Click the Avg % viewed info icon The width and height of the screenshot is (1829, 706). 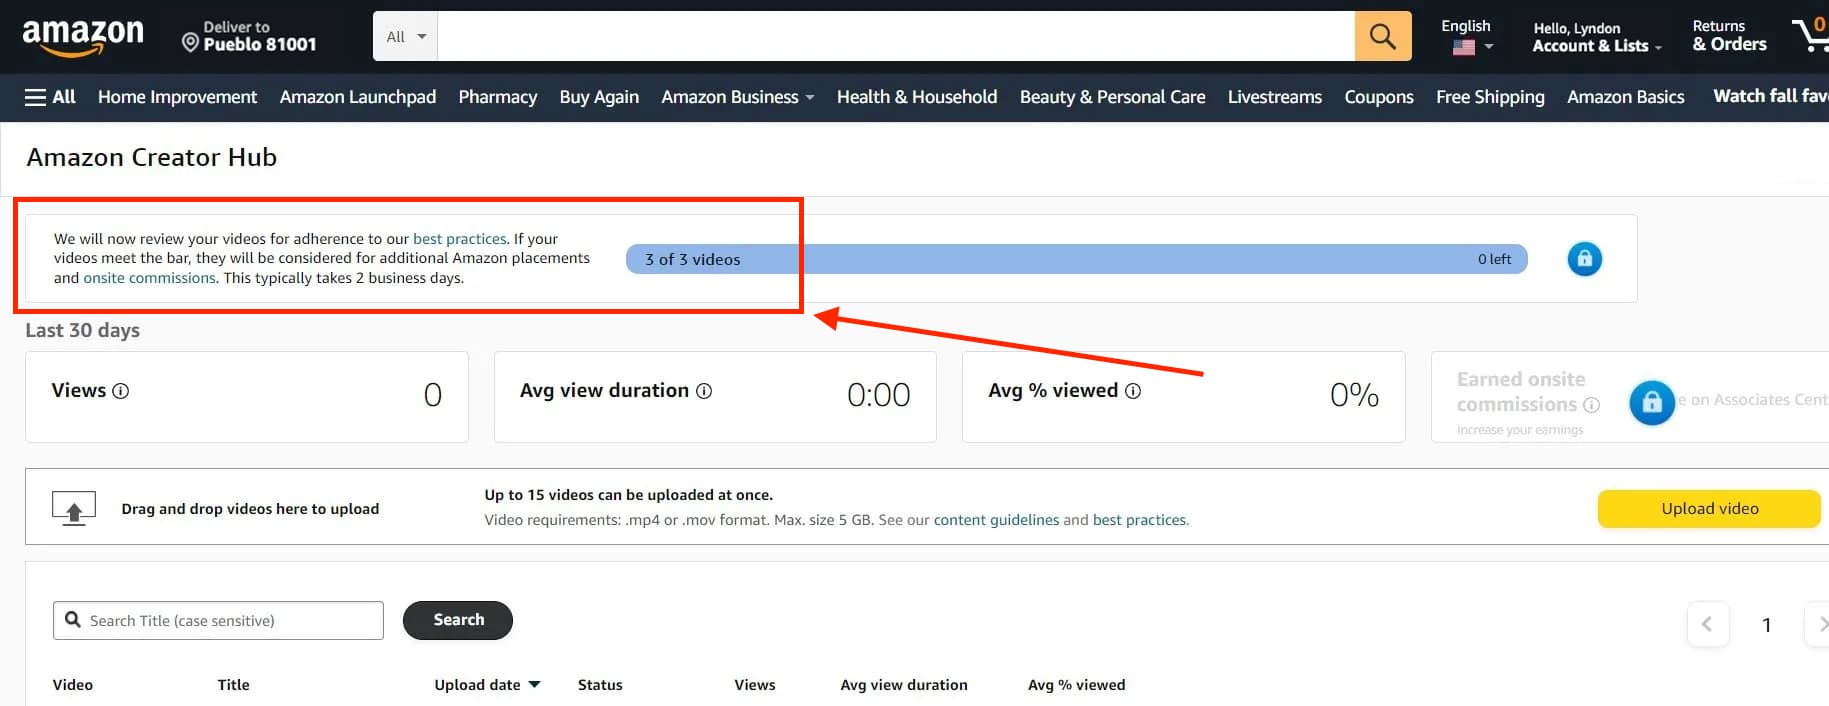click(1133, 391)
